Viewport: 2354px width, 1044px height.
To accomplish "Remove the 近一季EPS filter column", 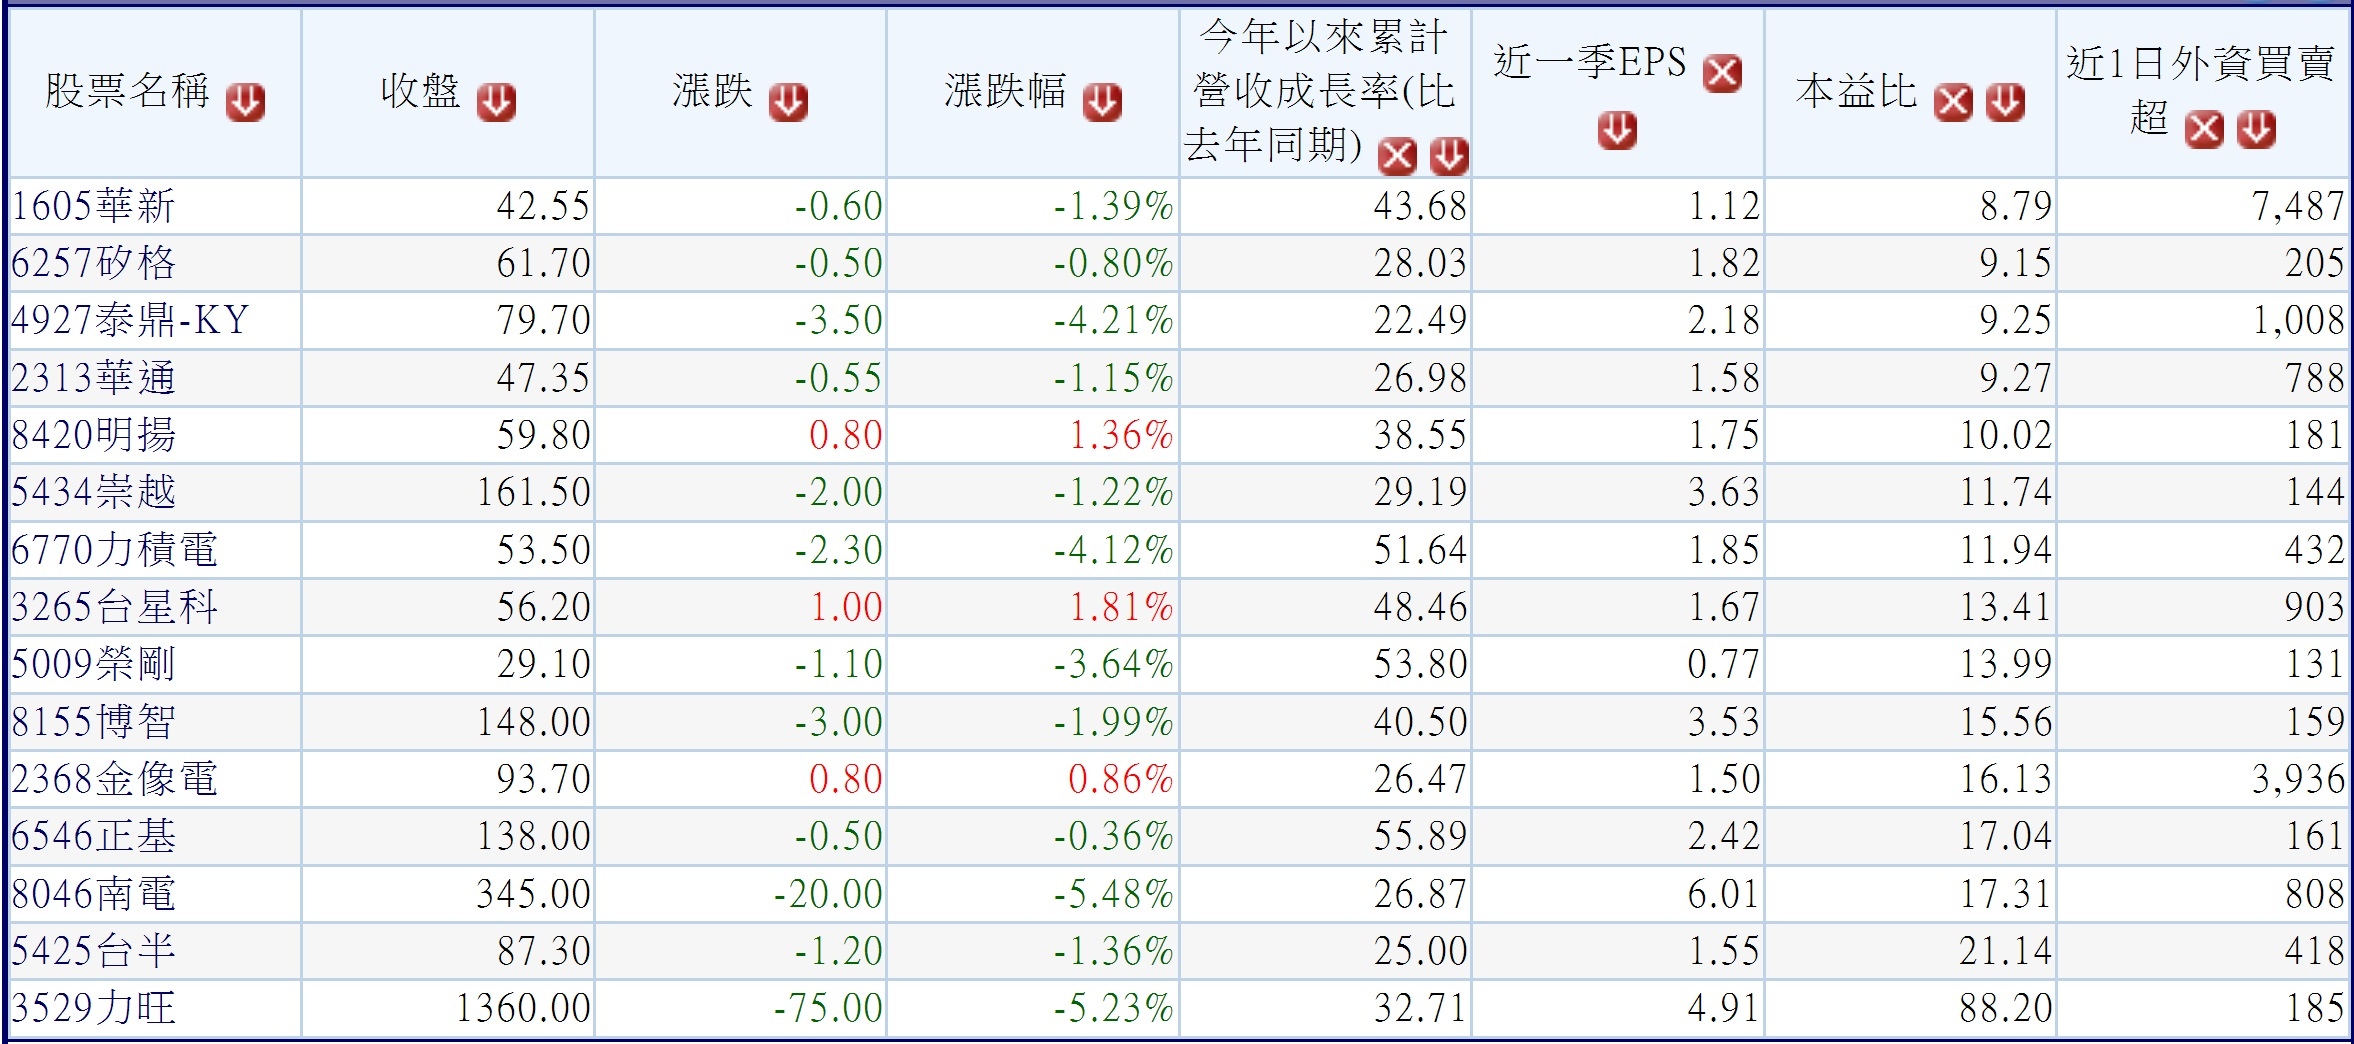I will click(1722, 73).
